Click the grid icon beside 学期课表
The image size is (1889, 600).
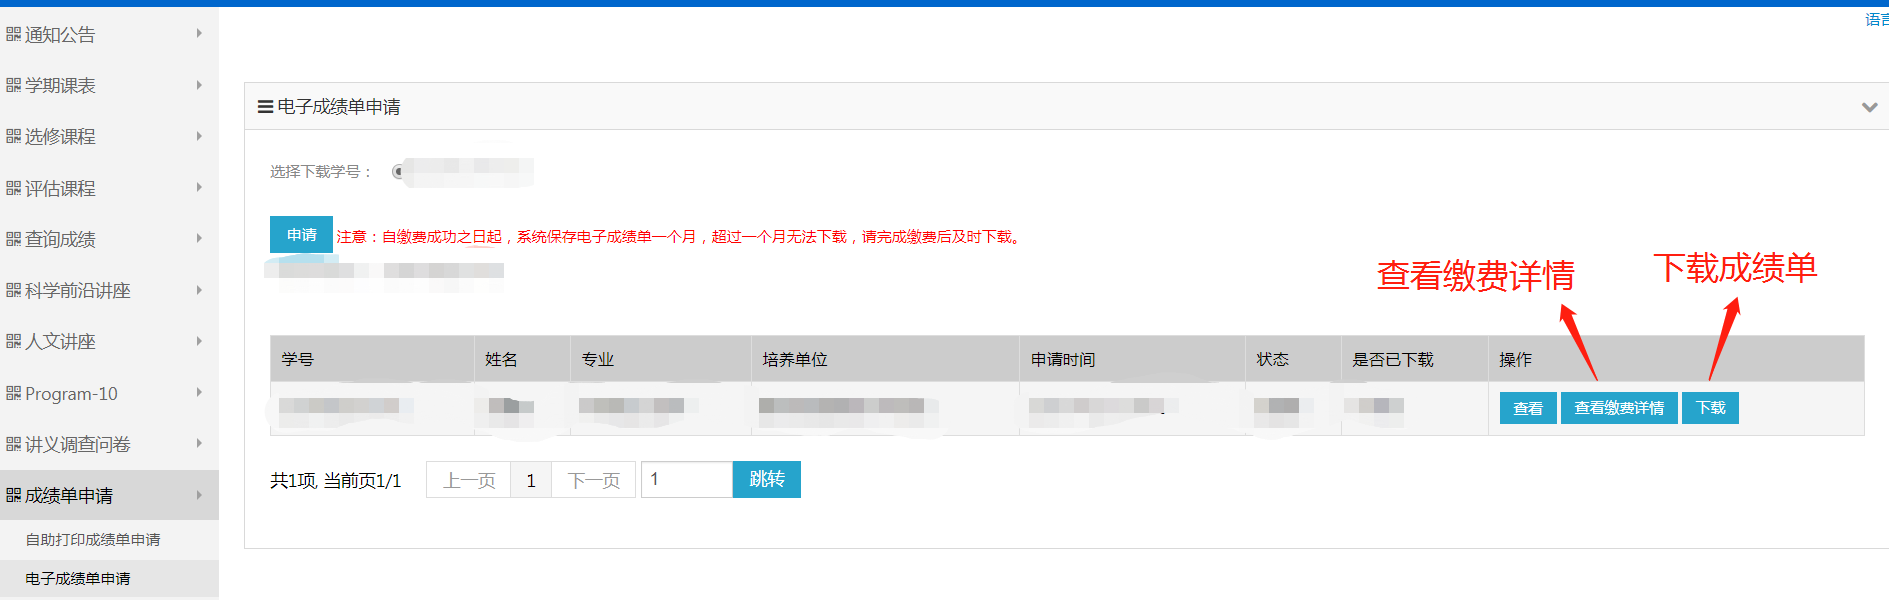coord(13,86)
